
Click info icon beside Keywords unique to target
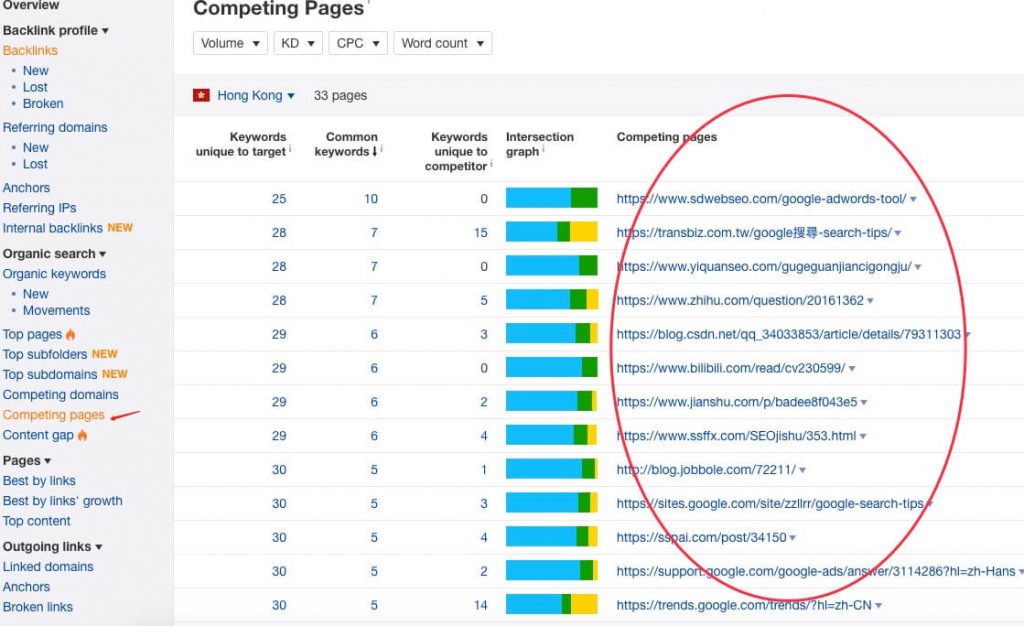tap(290, 149)
